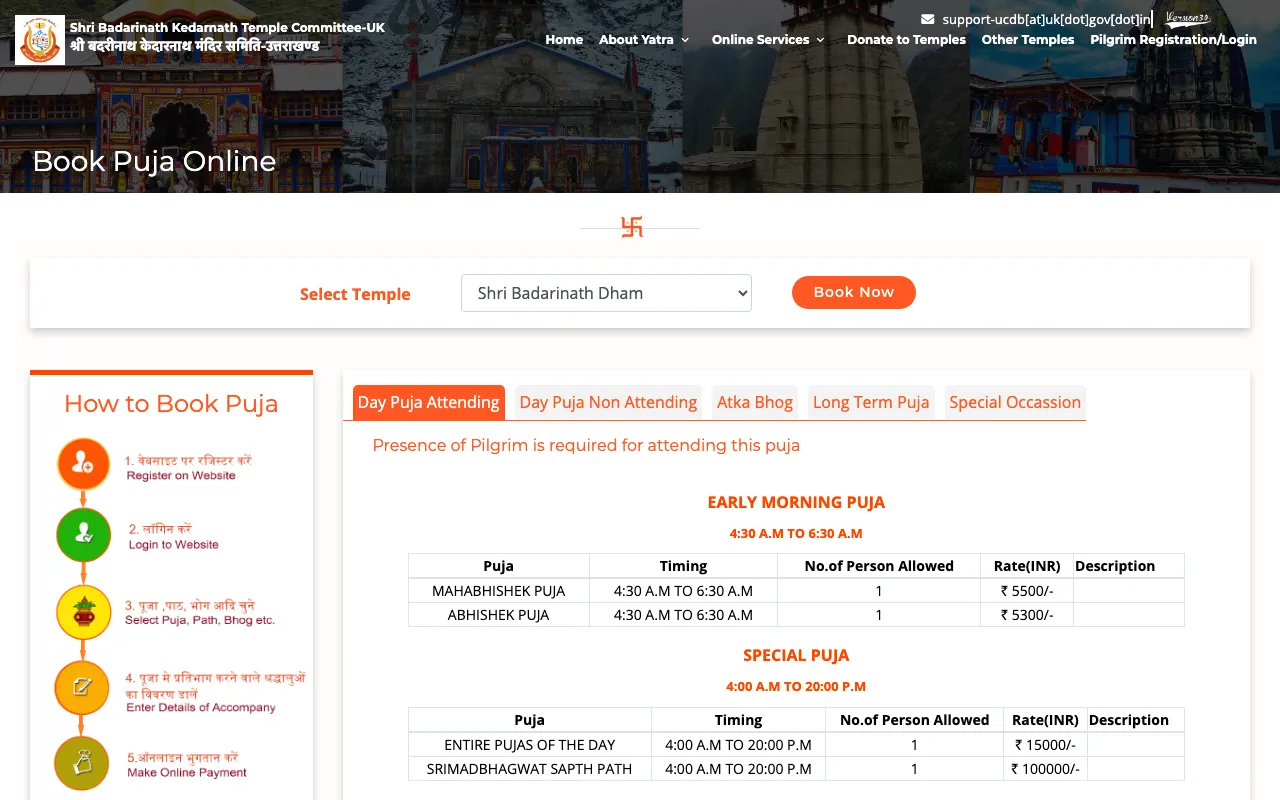1280x800 pixels.
Task: Click the orange Register on Website icon
Action: (83, 464)
